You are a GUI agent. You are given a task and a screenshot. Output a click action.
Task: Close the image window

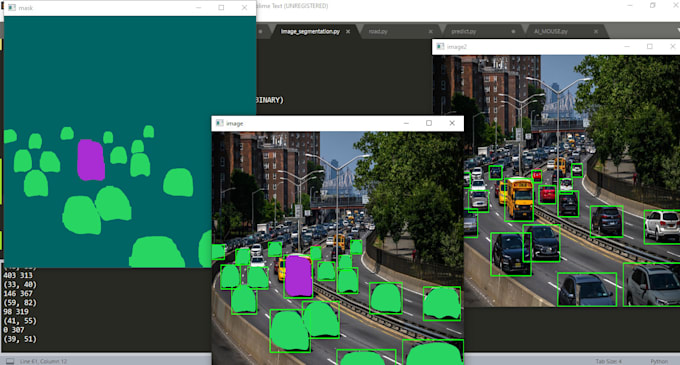pyautogui.click(x=452, y=123)
